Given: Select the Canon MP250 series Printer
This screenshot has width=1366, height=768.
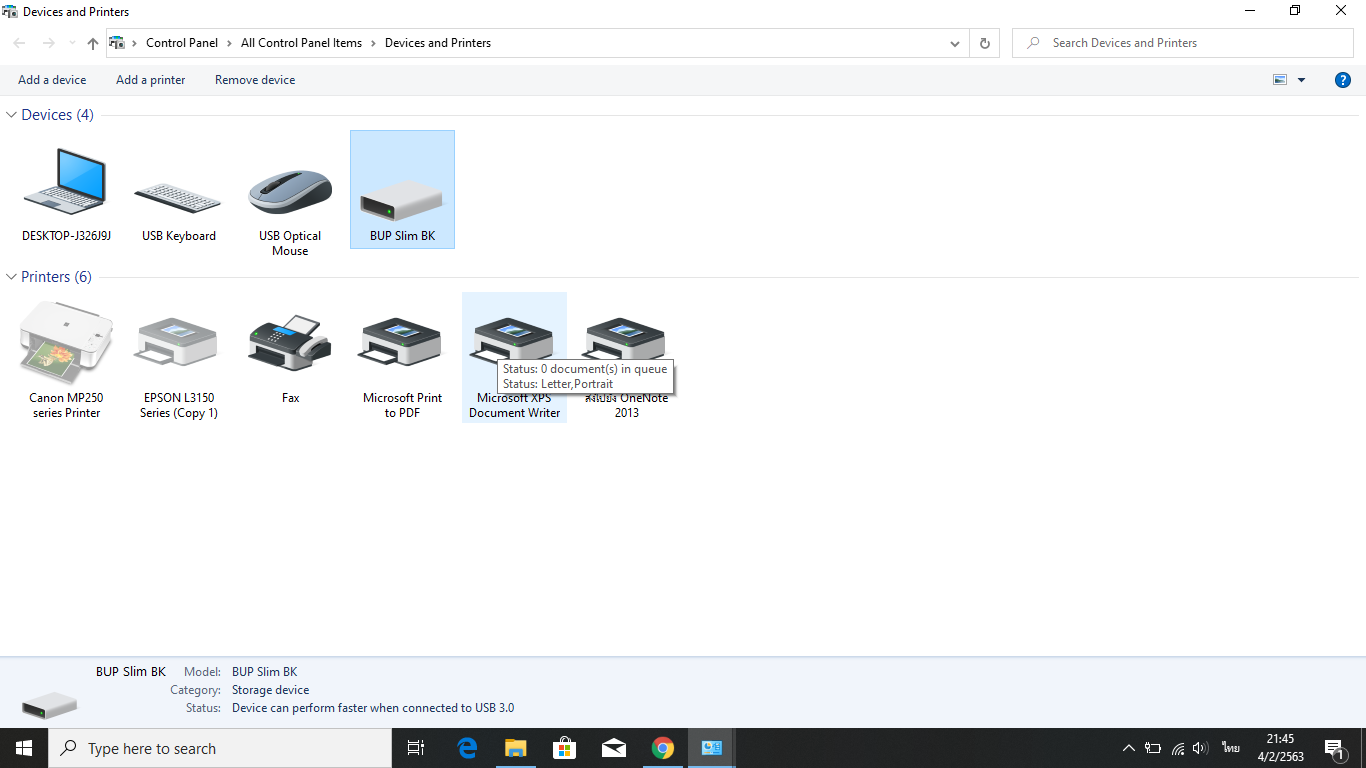Looking at the screenshot, I should click(66, 357).
